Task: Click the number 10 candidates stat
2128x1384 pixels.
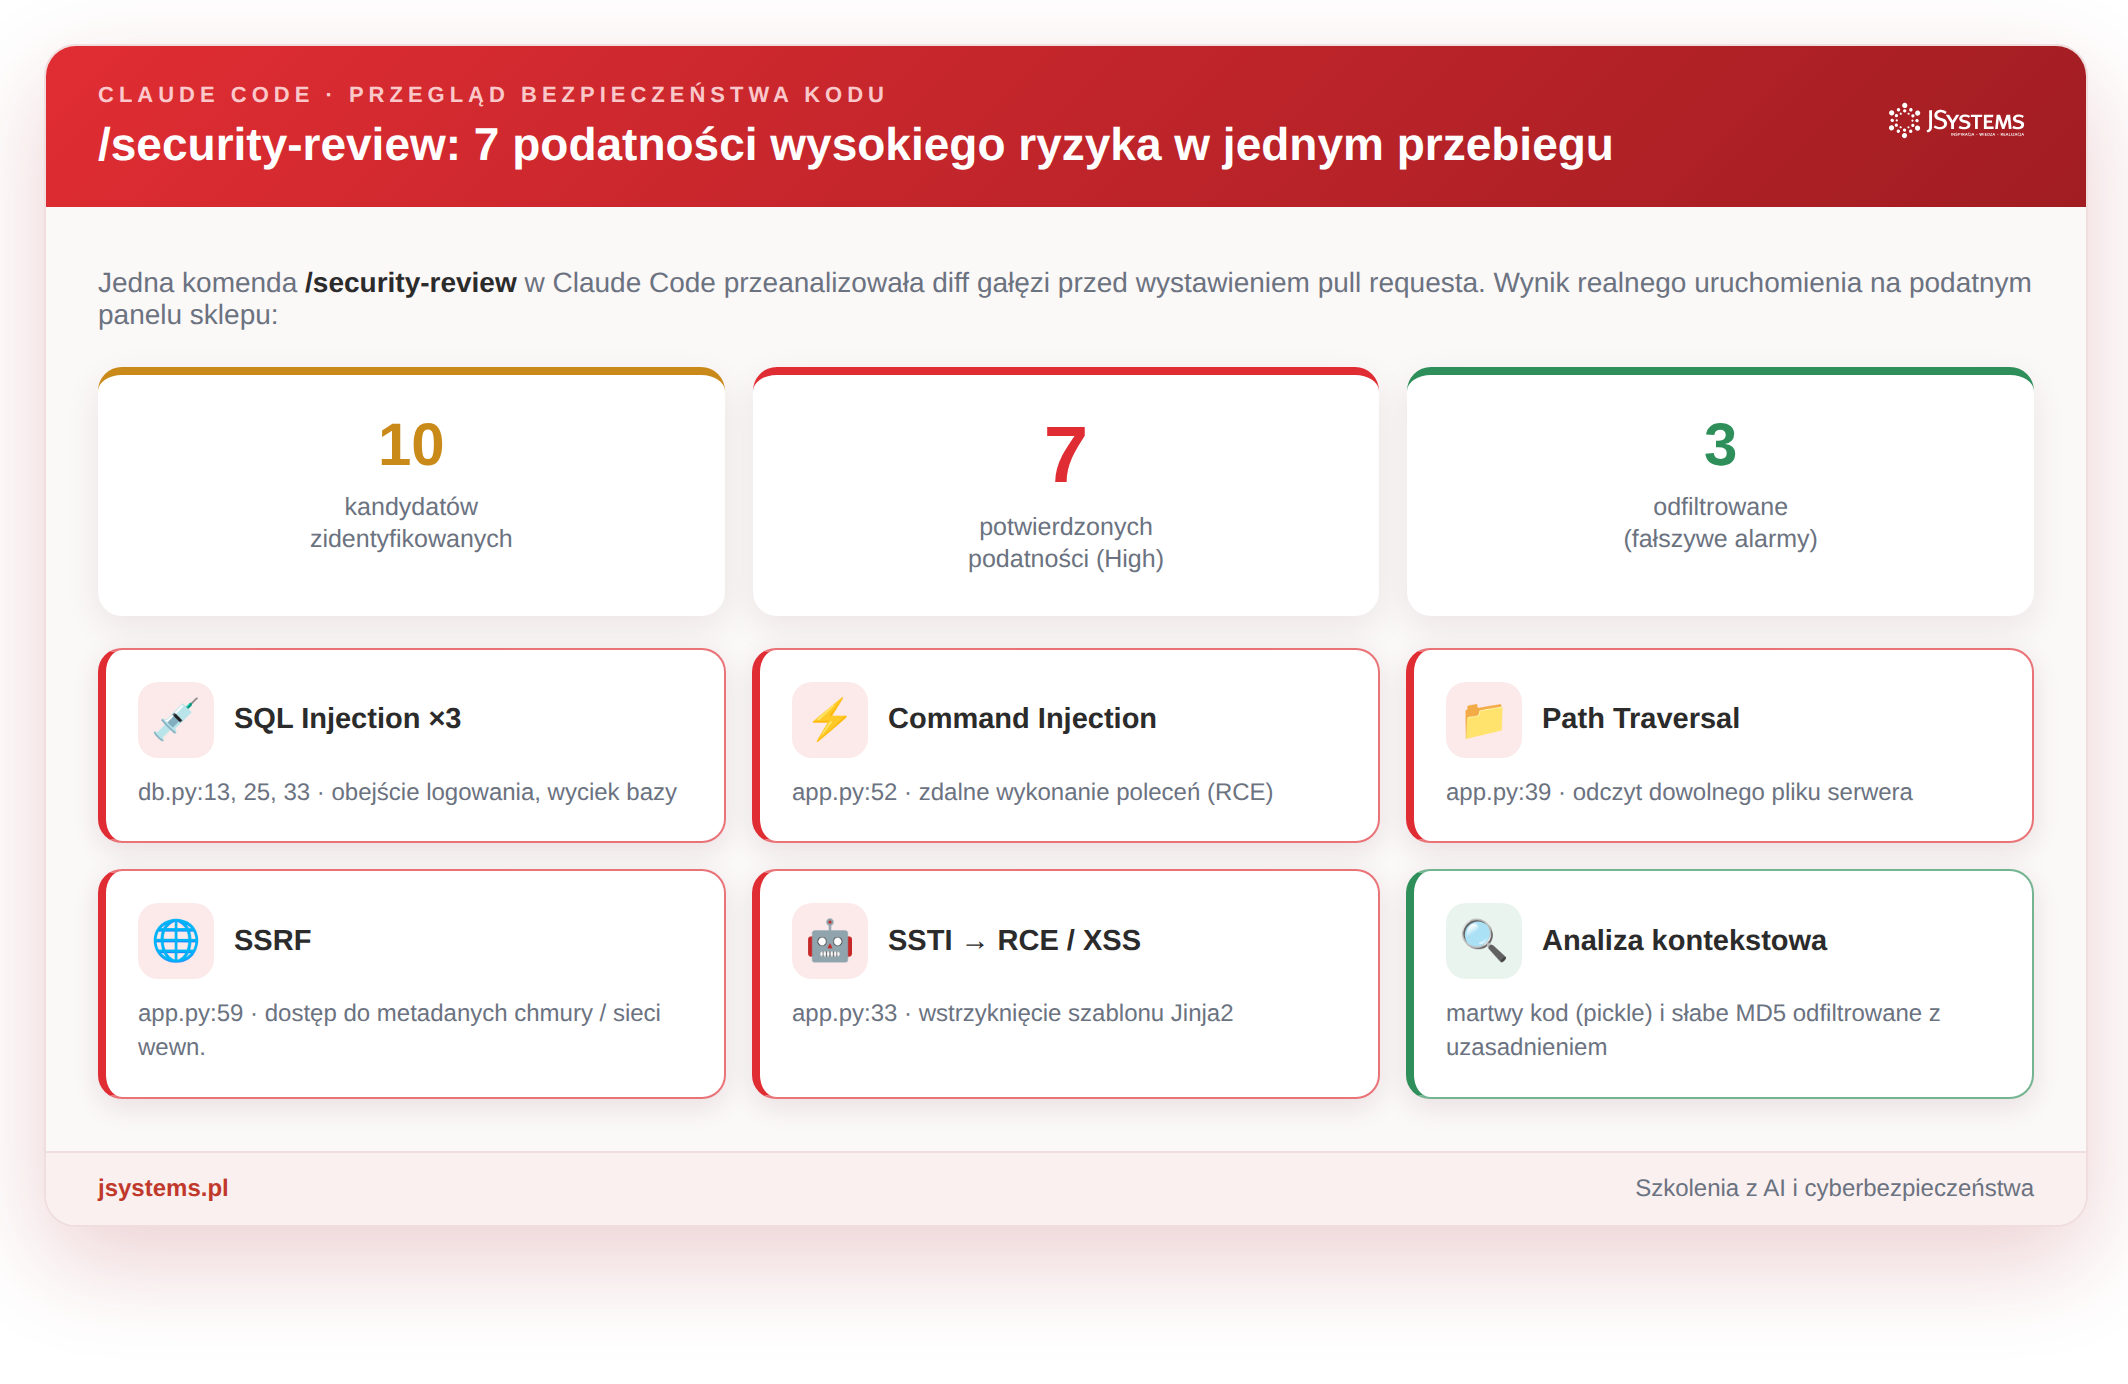Action: (x=411, y=445)
